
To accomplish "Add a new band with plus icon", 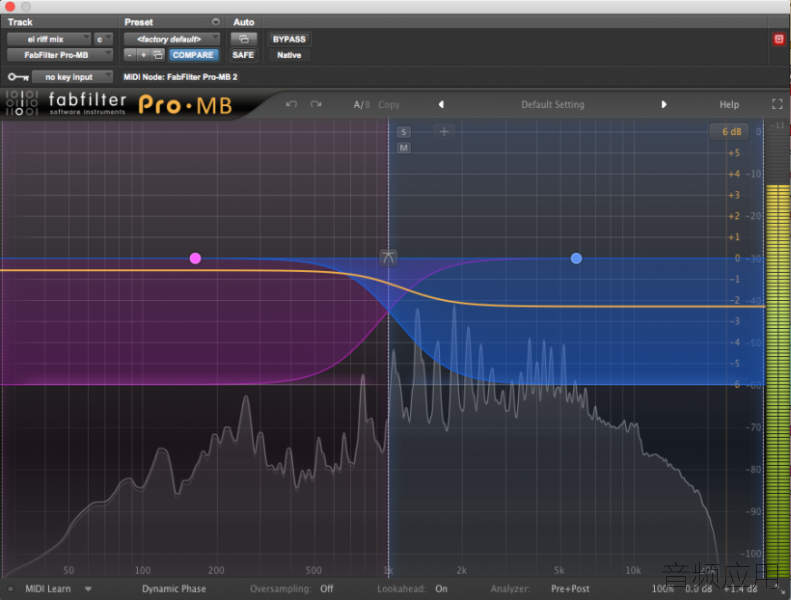I will tap(444, 132).
